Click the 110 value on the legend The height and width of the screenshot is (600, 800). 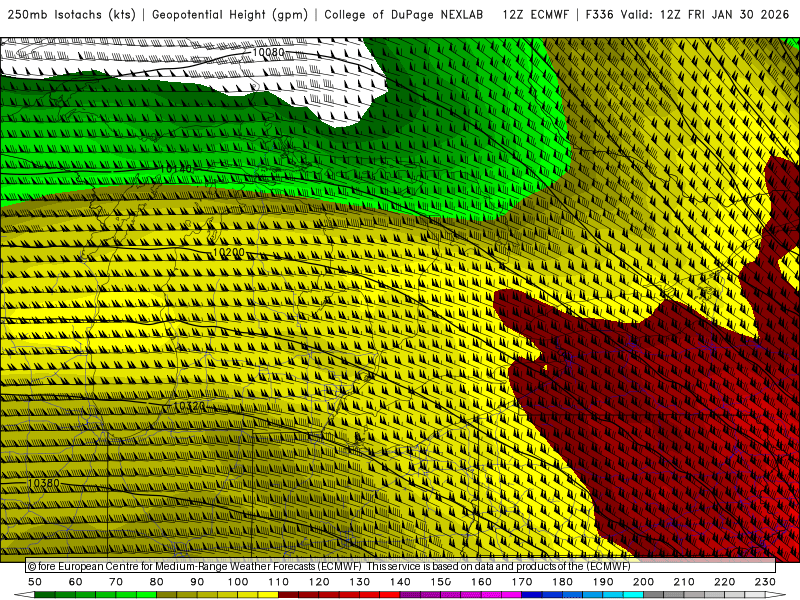click(x=279, y=582)
